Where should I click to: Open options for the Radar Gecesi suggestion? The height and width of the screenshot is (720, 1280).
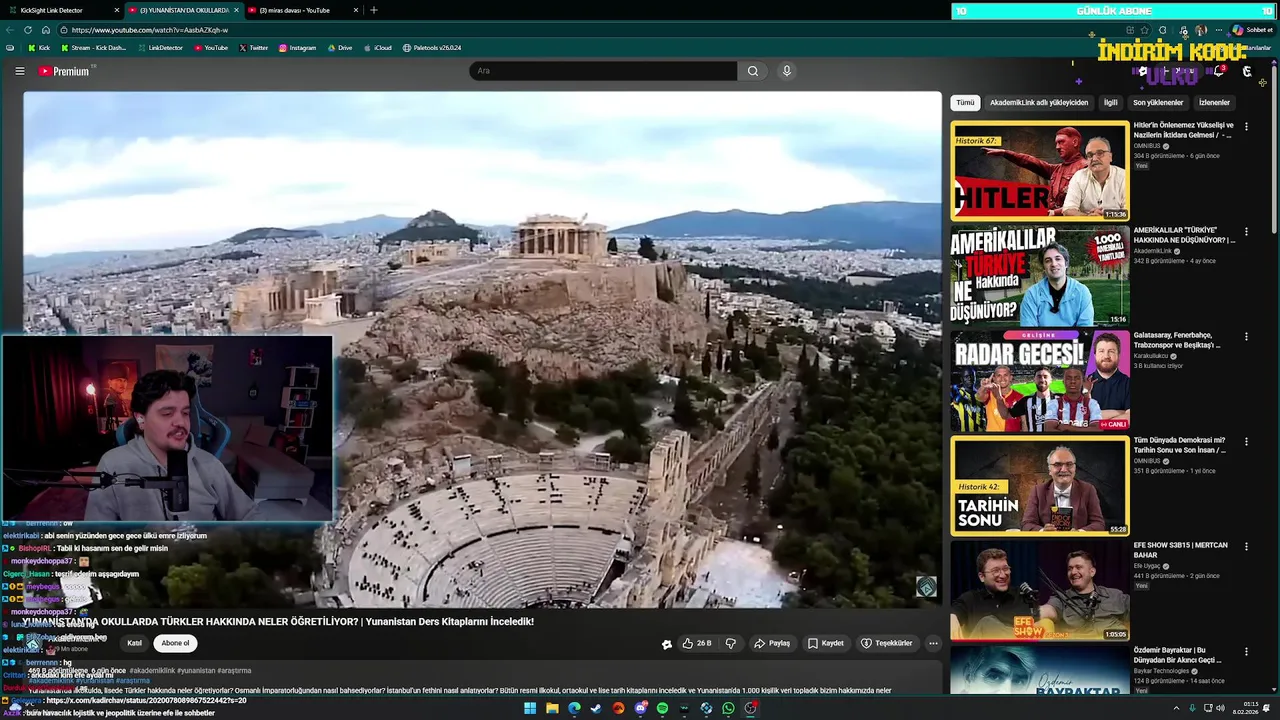(x=1246, y=337)
